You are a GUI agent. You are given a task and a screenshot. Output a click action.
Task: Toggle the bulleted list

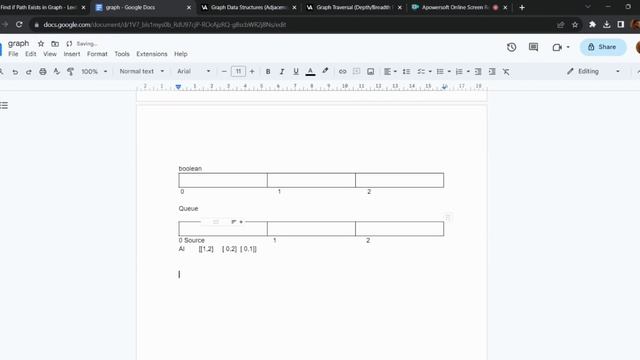pos(440,71)
